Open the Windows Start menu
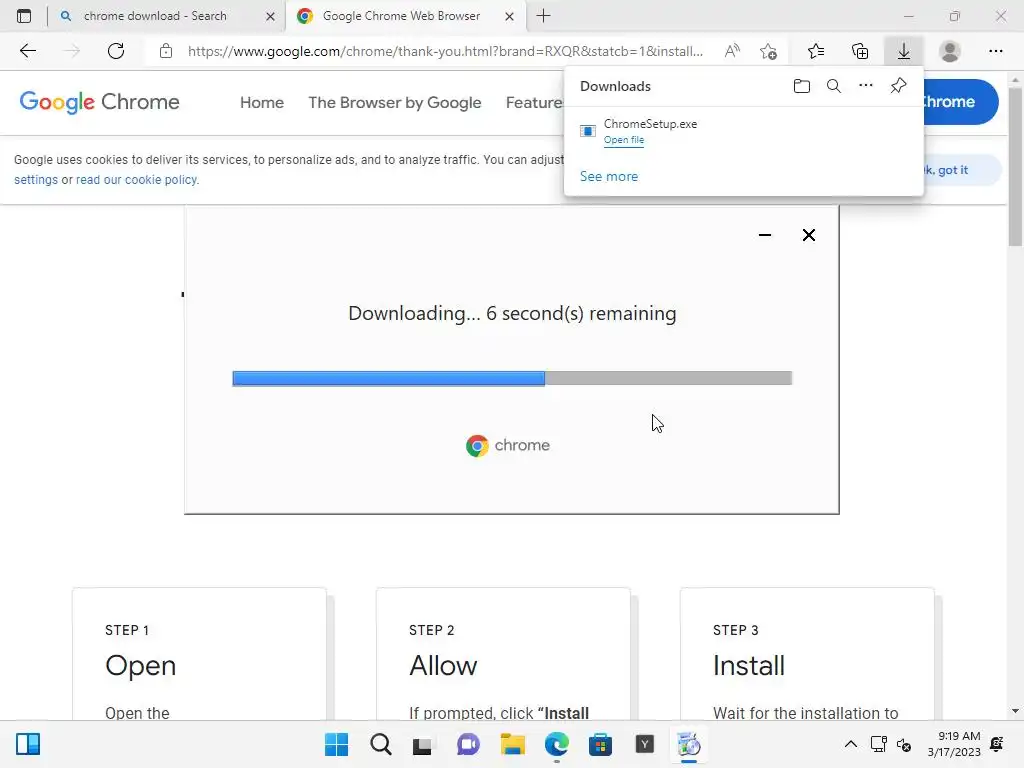The height and width of the screenshot is (768, 1024). point(336,744)
